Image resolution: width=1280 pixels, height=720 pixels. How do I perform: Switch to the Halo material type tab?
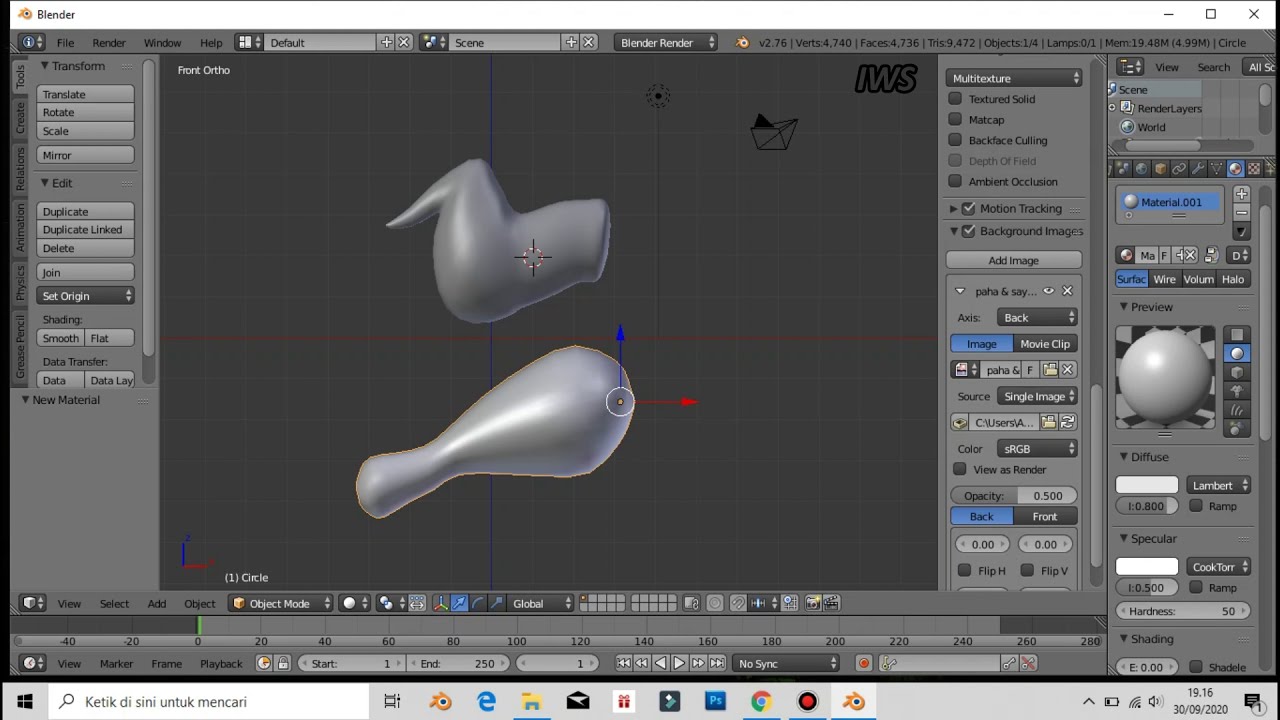(x=1233, y=279)
